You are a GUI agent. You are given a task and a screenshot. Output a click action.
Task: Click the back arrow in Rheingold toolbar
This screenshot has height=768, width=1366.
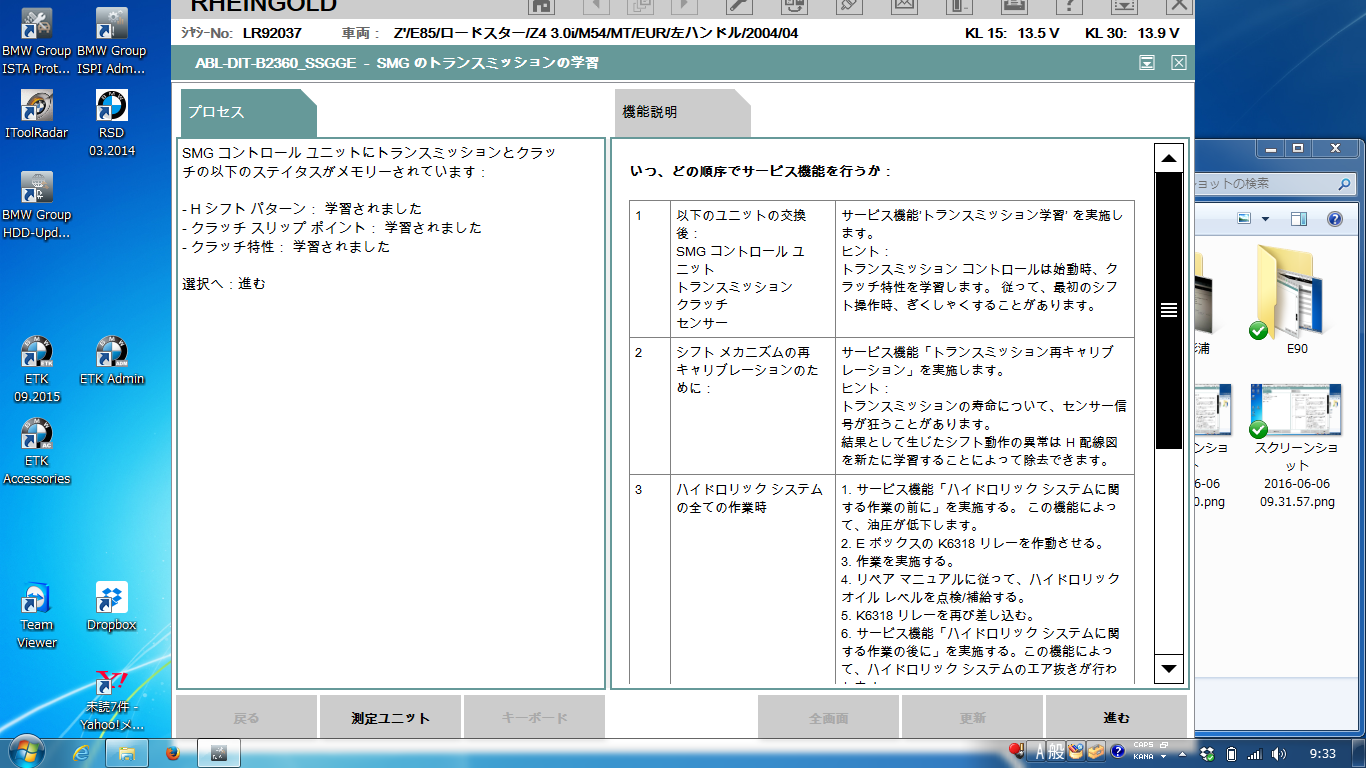click(x=595, y=7)
